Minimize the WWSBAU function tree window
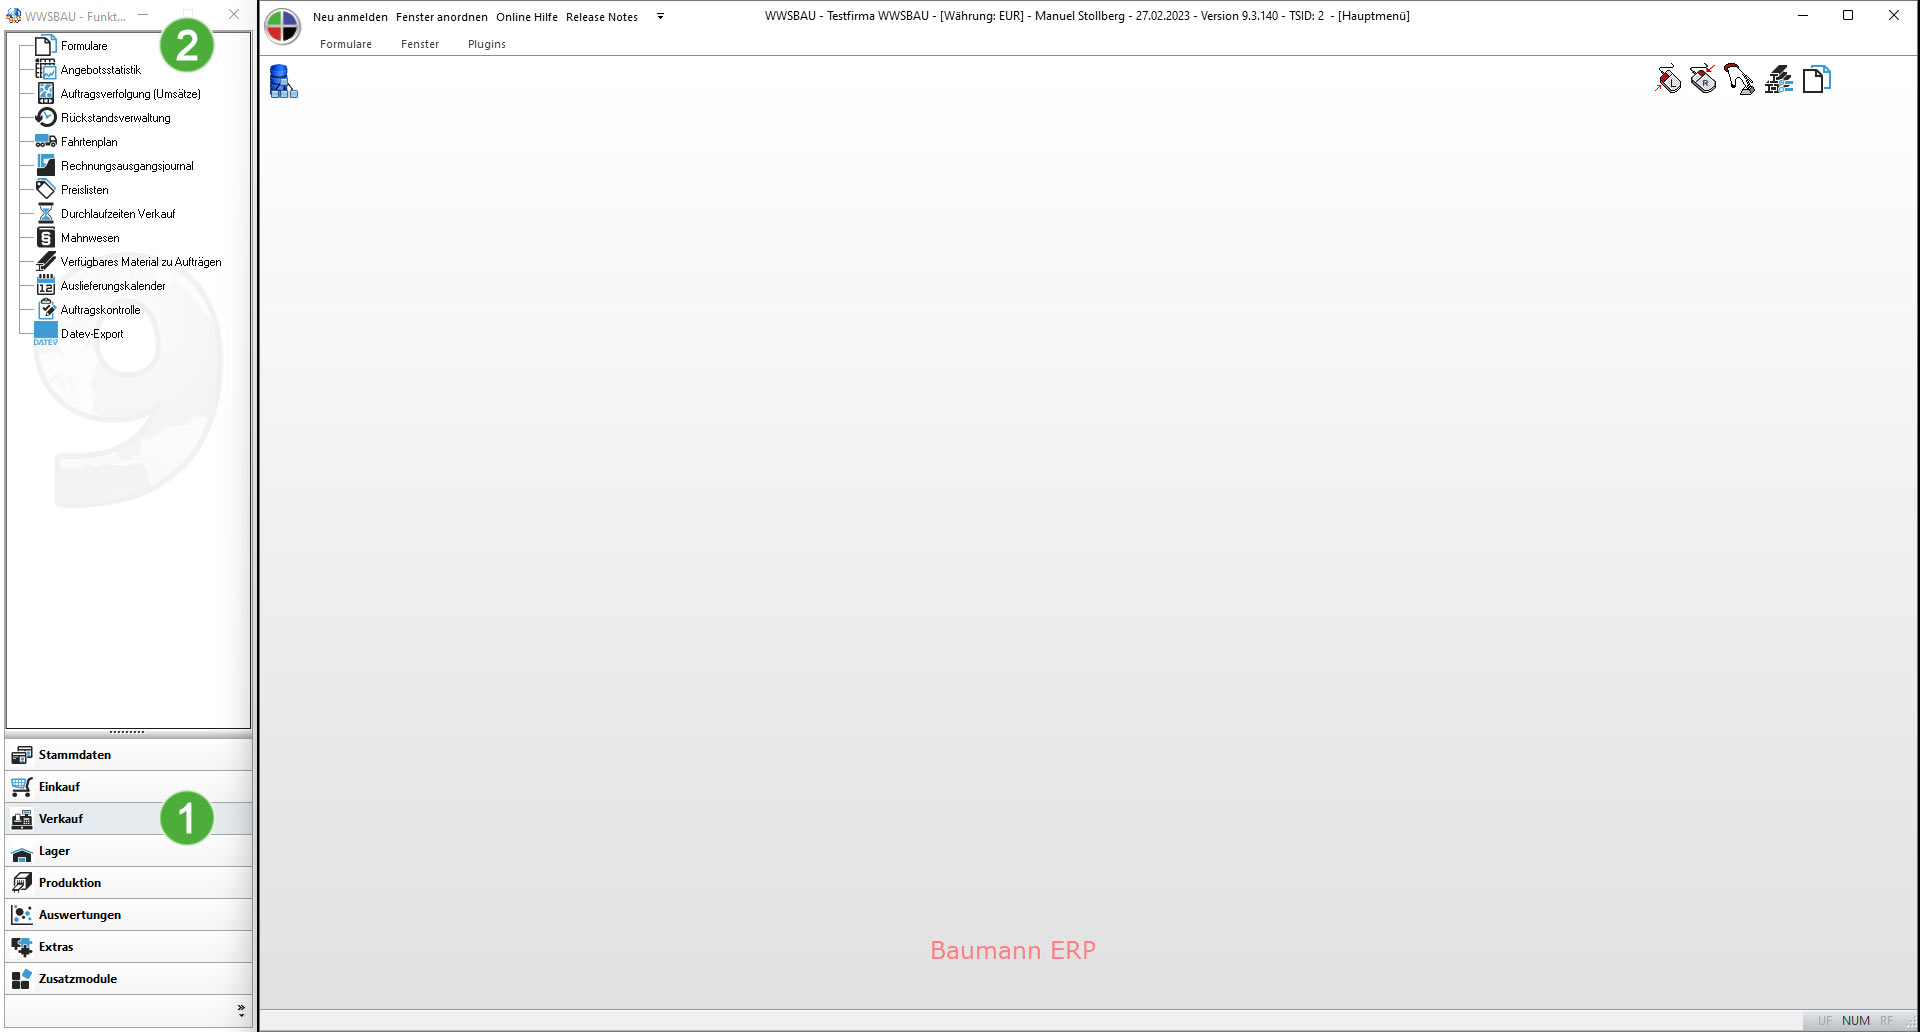1920x1032 pixels. [x=143, y=15]
